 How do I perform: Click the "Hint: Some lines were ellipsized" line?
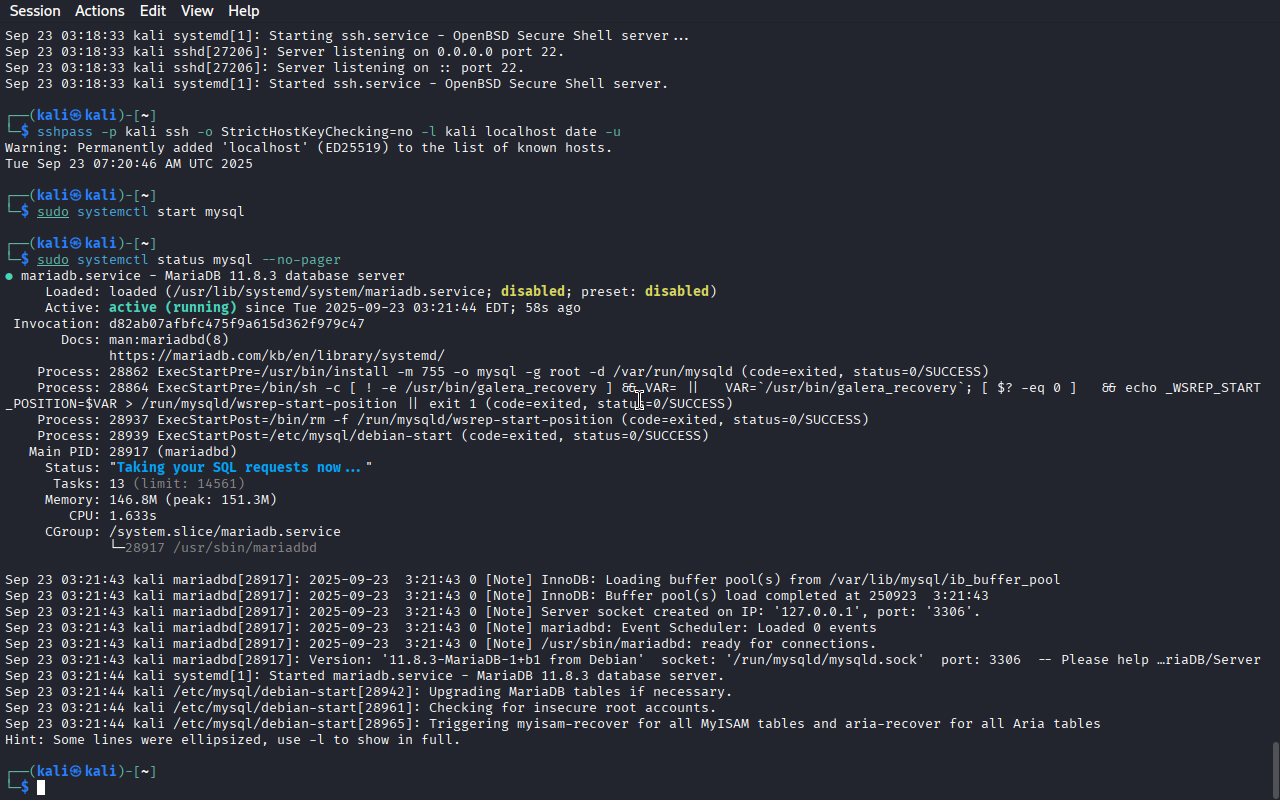(232, 739)
